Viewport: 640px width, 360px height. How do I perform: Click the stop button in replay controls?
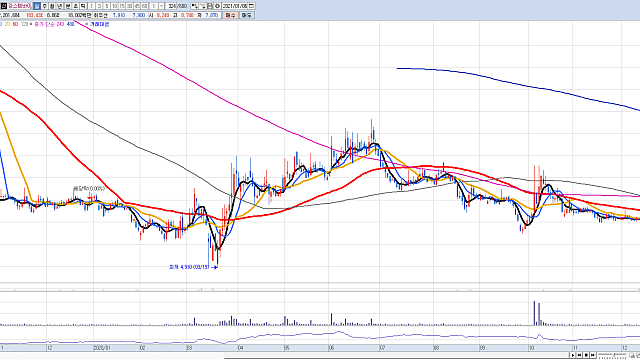tap(586, 355)
